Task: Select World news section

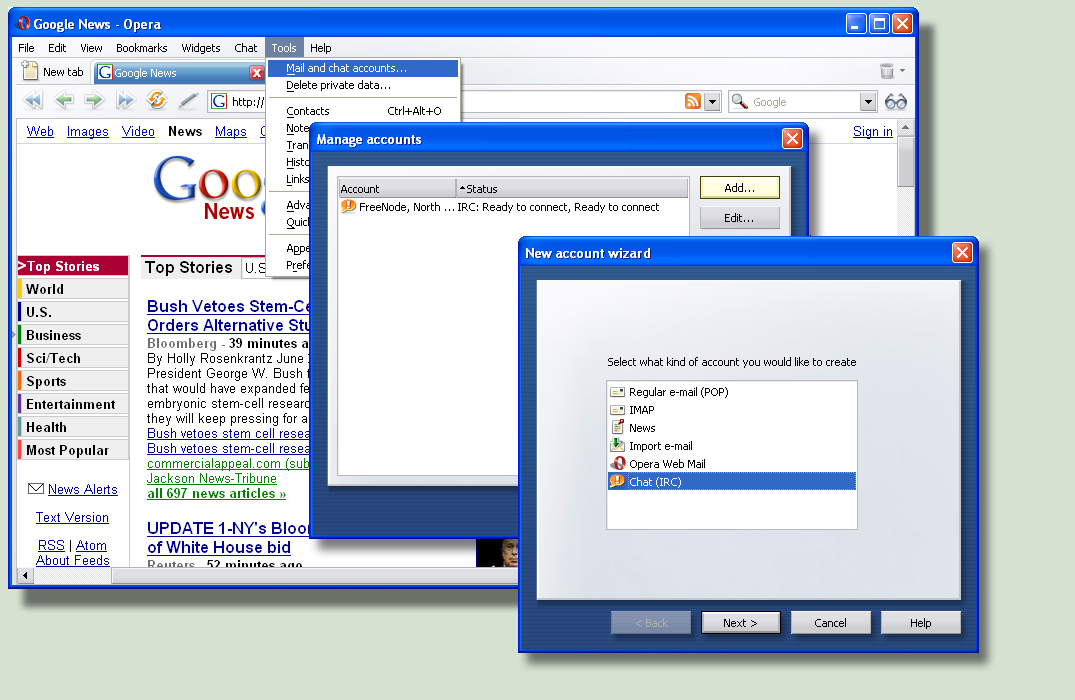Action: point(73,289)
